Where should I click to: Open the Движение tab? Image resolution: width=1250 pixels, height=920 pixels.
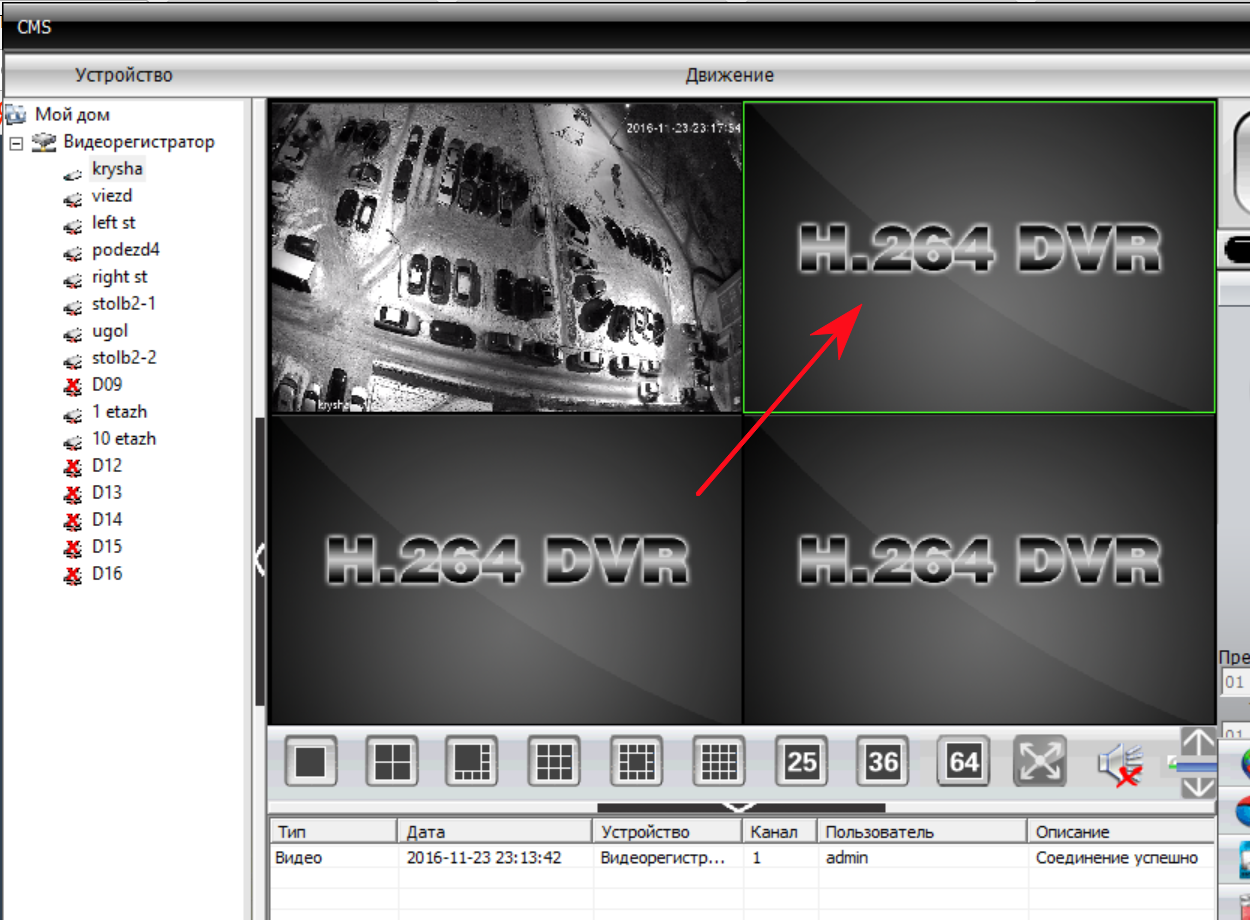729,75
